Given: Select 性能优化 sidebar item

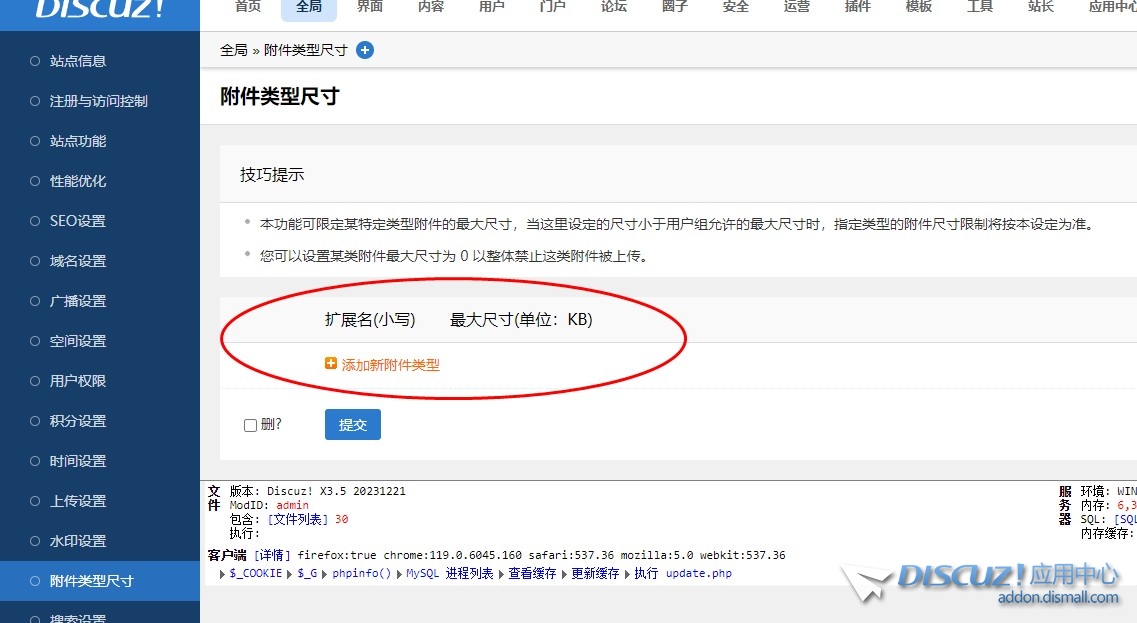Looking at the screenshot, I should (x=78, y=181).
